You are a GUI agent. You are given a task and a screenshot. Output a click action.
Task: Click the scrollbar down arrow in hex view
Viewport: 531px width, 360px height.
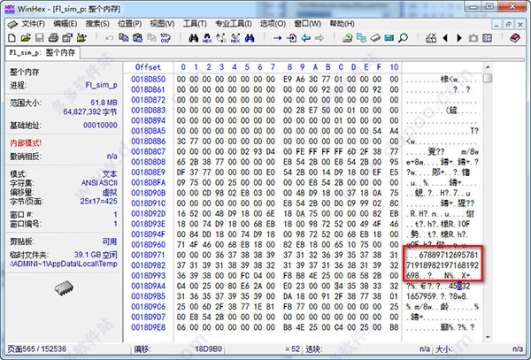pos(488,337)
